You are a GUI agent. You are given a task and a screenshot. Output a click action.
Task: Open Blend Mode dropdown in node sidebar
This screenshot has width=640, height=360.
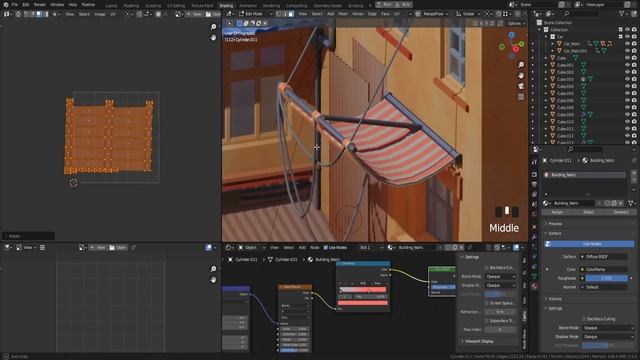click(x=500, y=276)
